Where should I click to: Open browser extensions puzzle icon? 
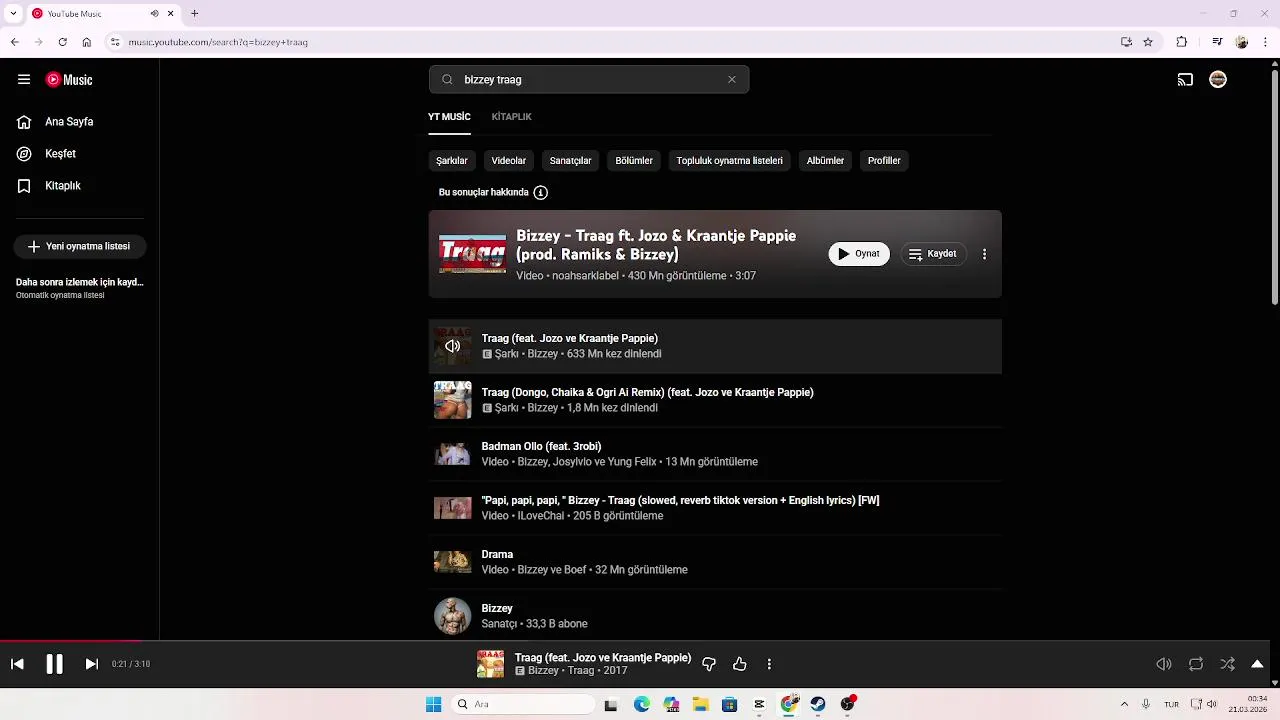coord(1182,42)
